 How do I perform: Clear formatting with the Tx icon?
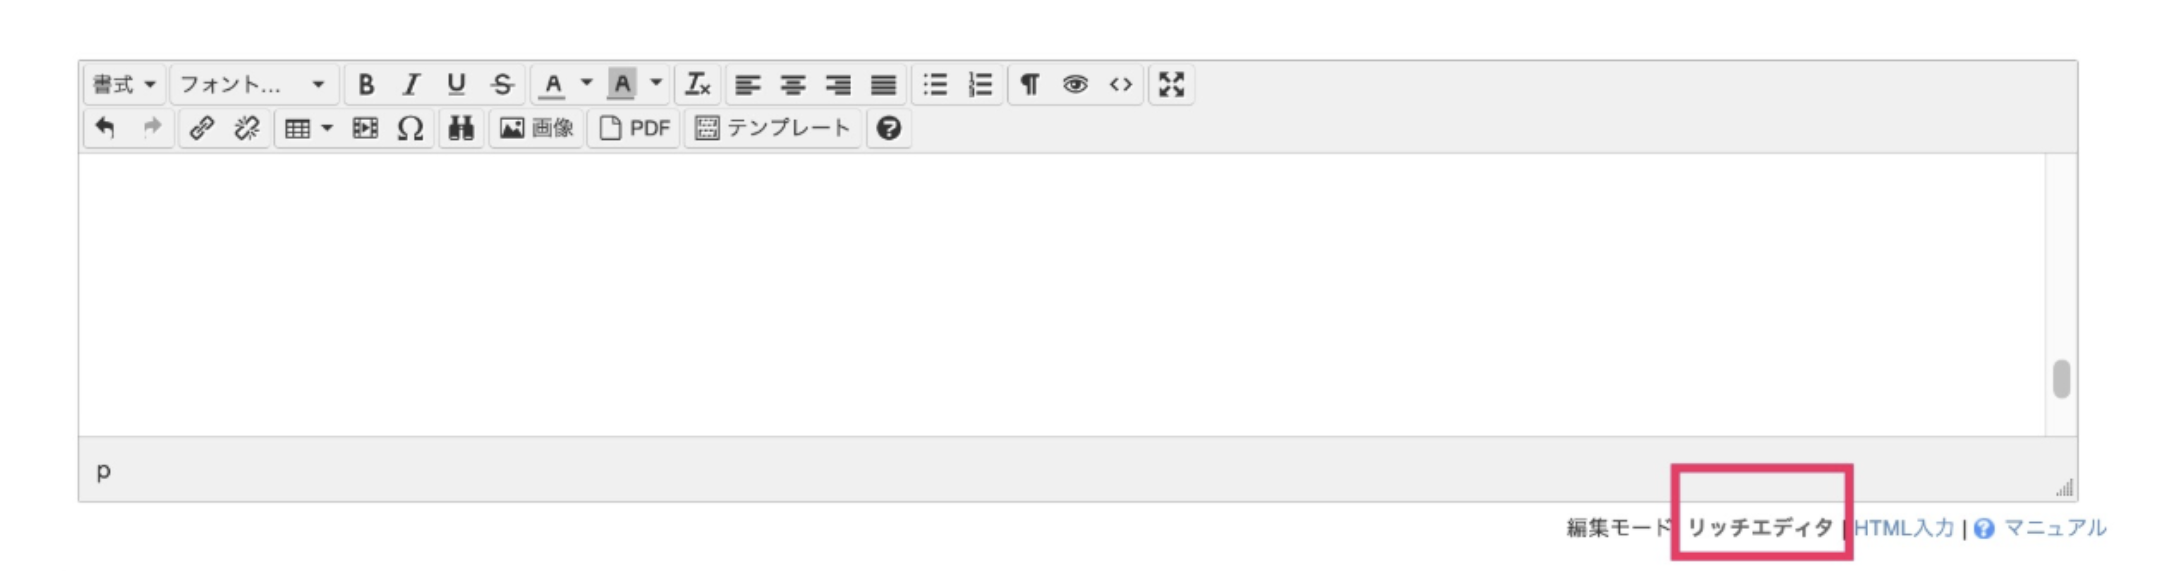pos(697,85)
